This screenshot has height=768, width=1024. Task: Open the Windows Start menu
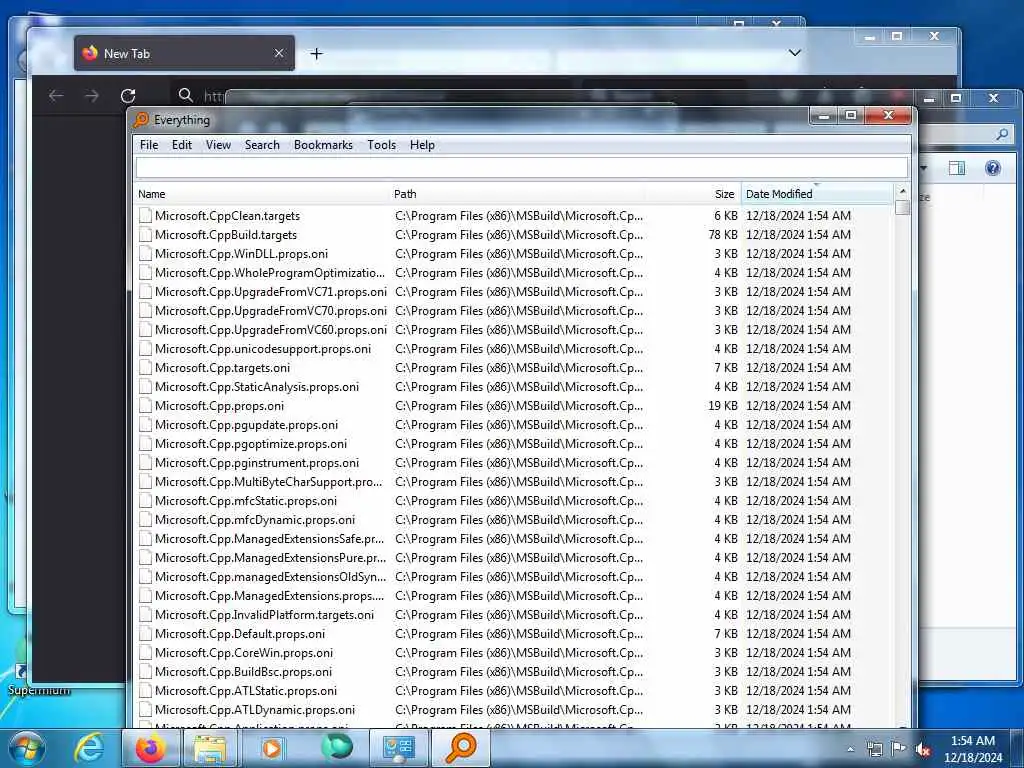coord(27,748)
